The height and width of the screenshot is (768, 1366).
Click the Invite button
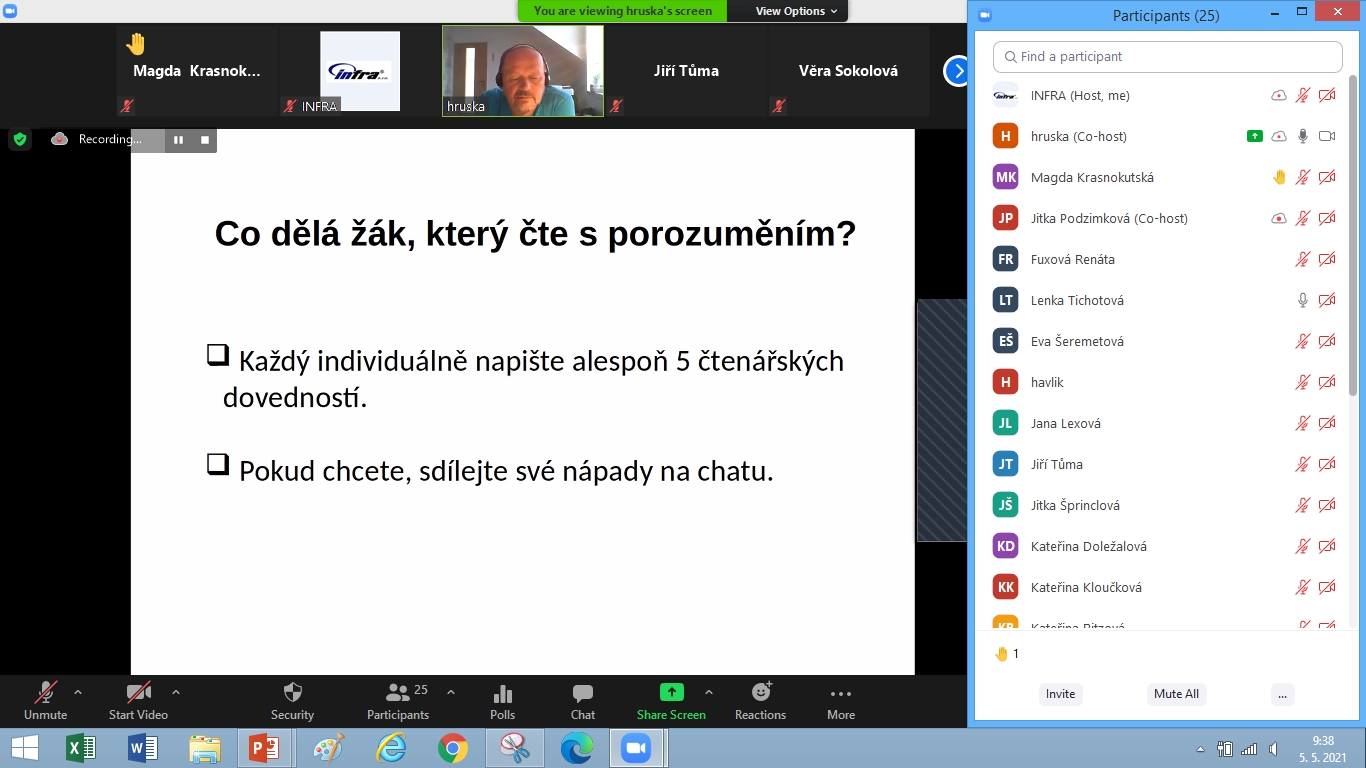tap(1060, 694)
